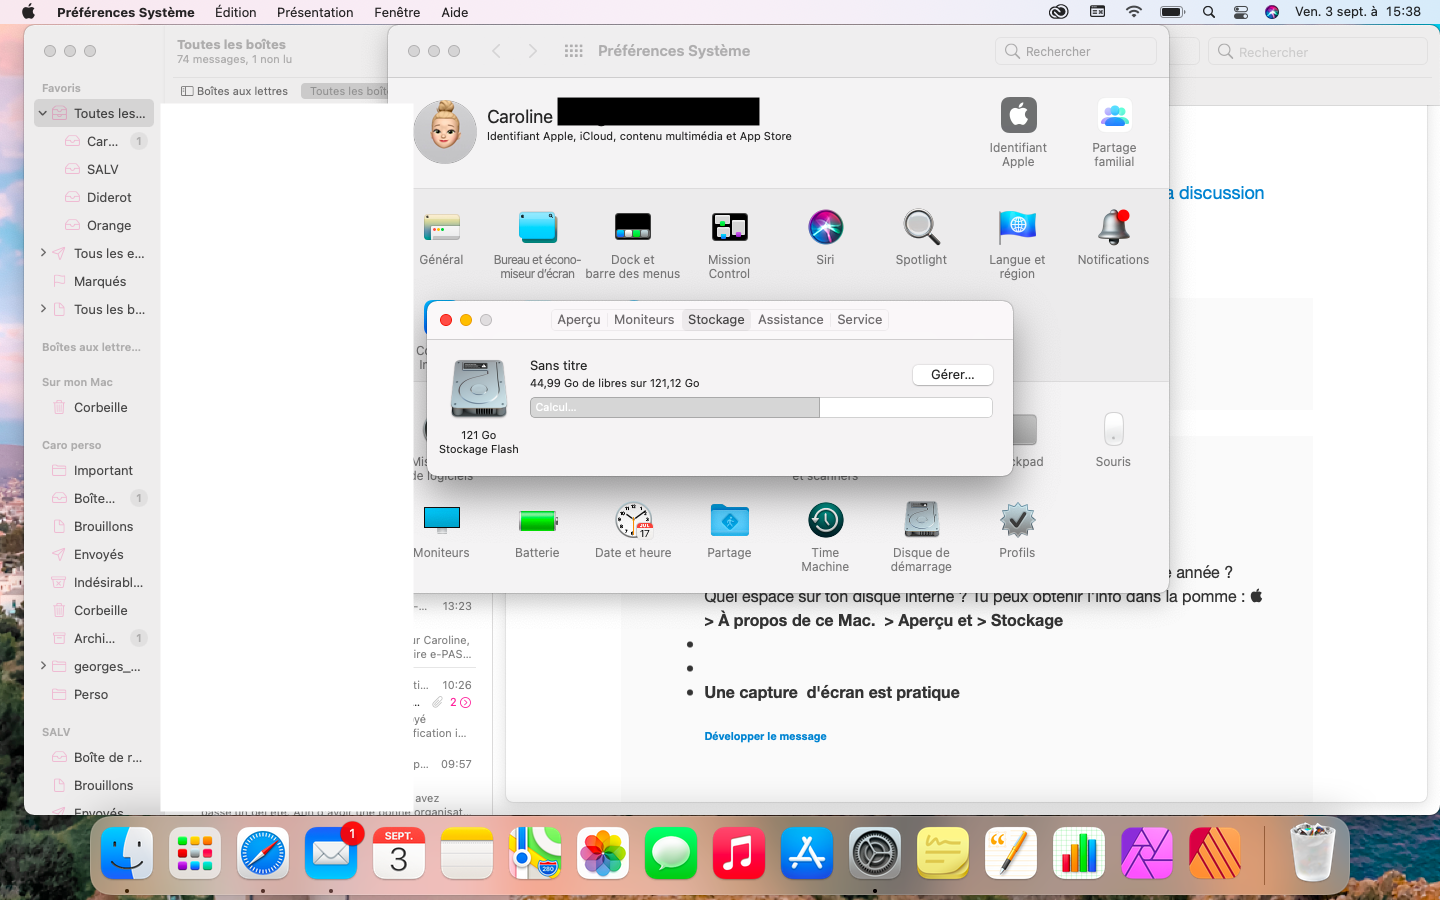
Task: Open Control Center in menu bar
Action: pyautogui.click(x=1241, y=12)
